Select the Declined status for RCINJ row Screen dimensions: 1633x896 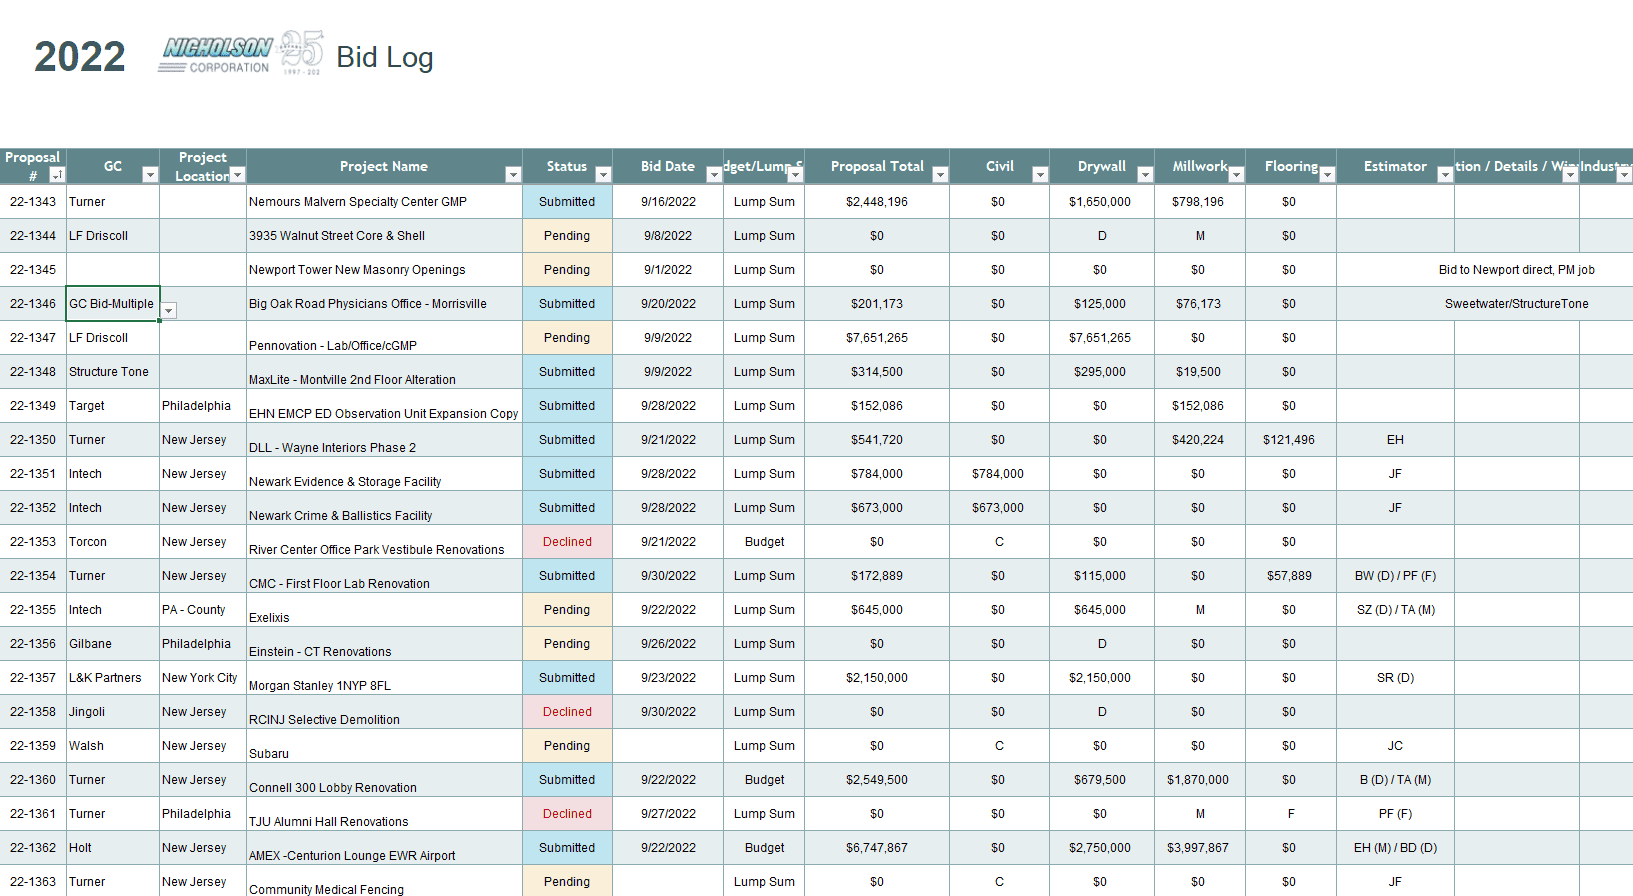(x=567, y=712)
